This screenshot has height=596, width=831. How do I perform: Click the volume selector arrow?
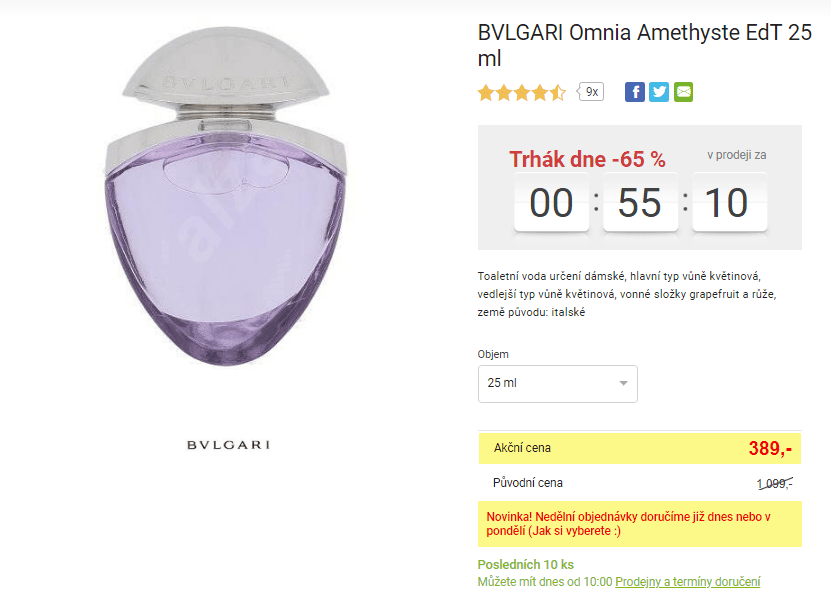(x=625, y=384)
